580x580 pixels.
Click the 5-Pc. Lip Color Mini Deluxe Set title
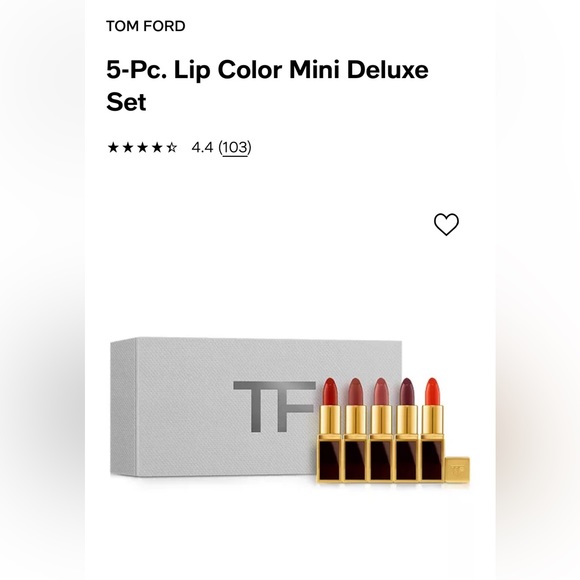point(267,85)
